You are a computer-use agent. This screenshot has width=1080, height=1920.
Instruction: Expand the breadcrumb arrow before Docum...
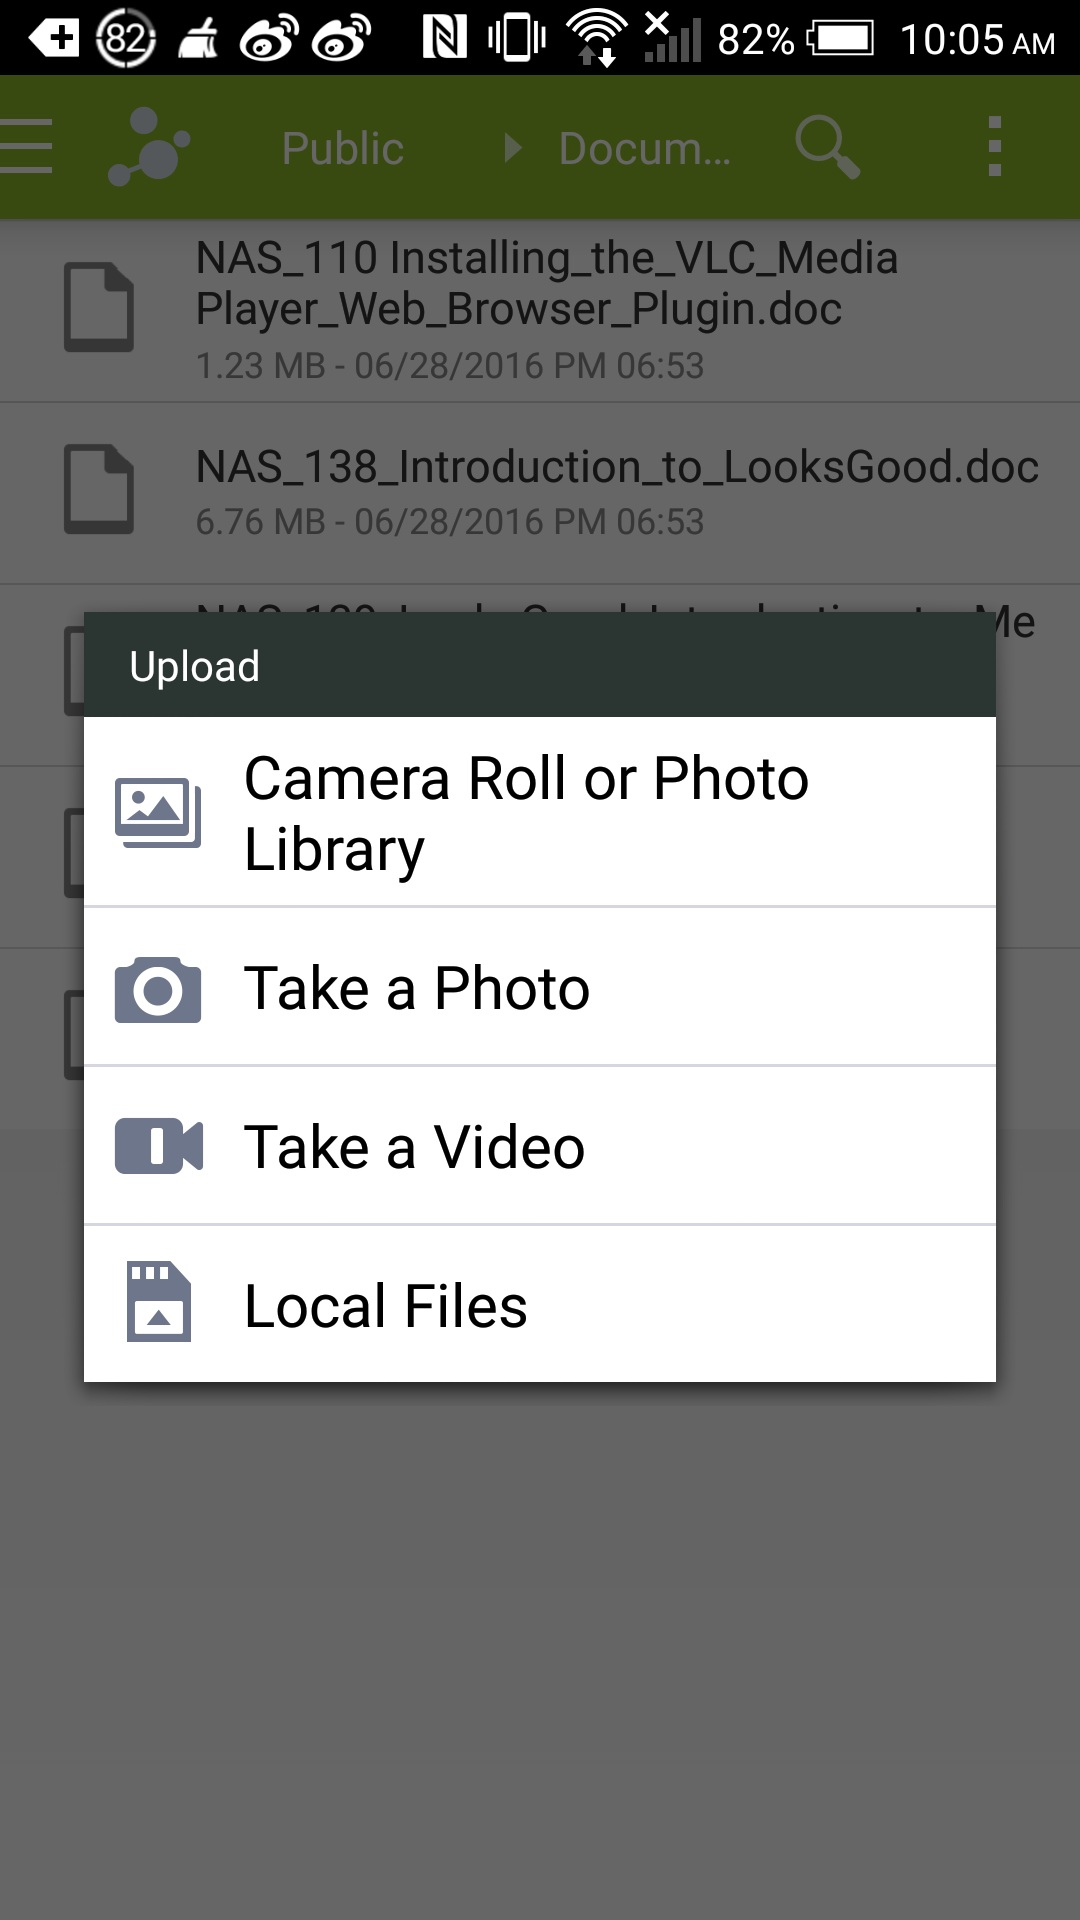tap(513, 148)
